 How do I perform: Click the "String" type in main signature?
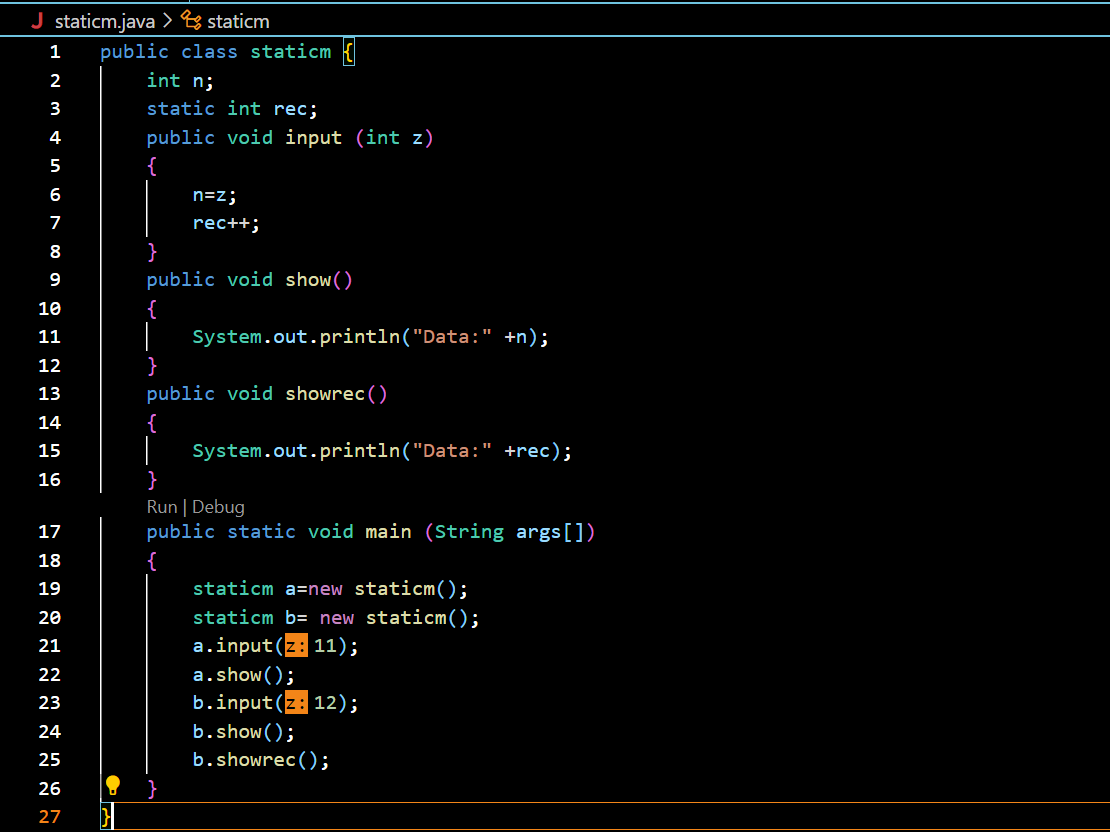[x=469, y=532]
